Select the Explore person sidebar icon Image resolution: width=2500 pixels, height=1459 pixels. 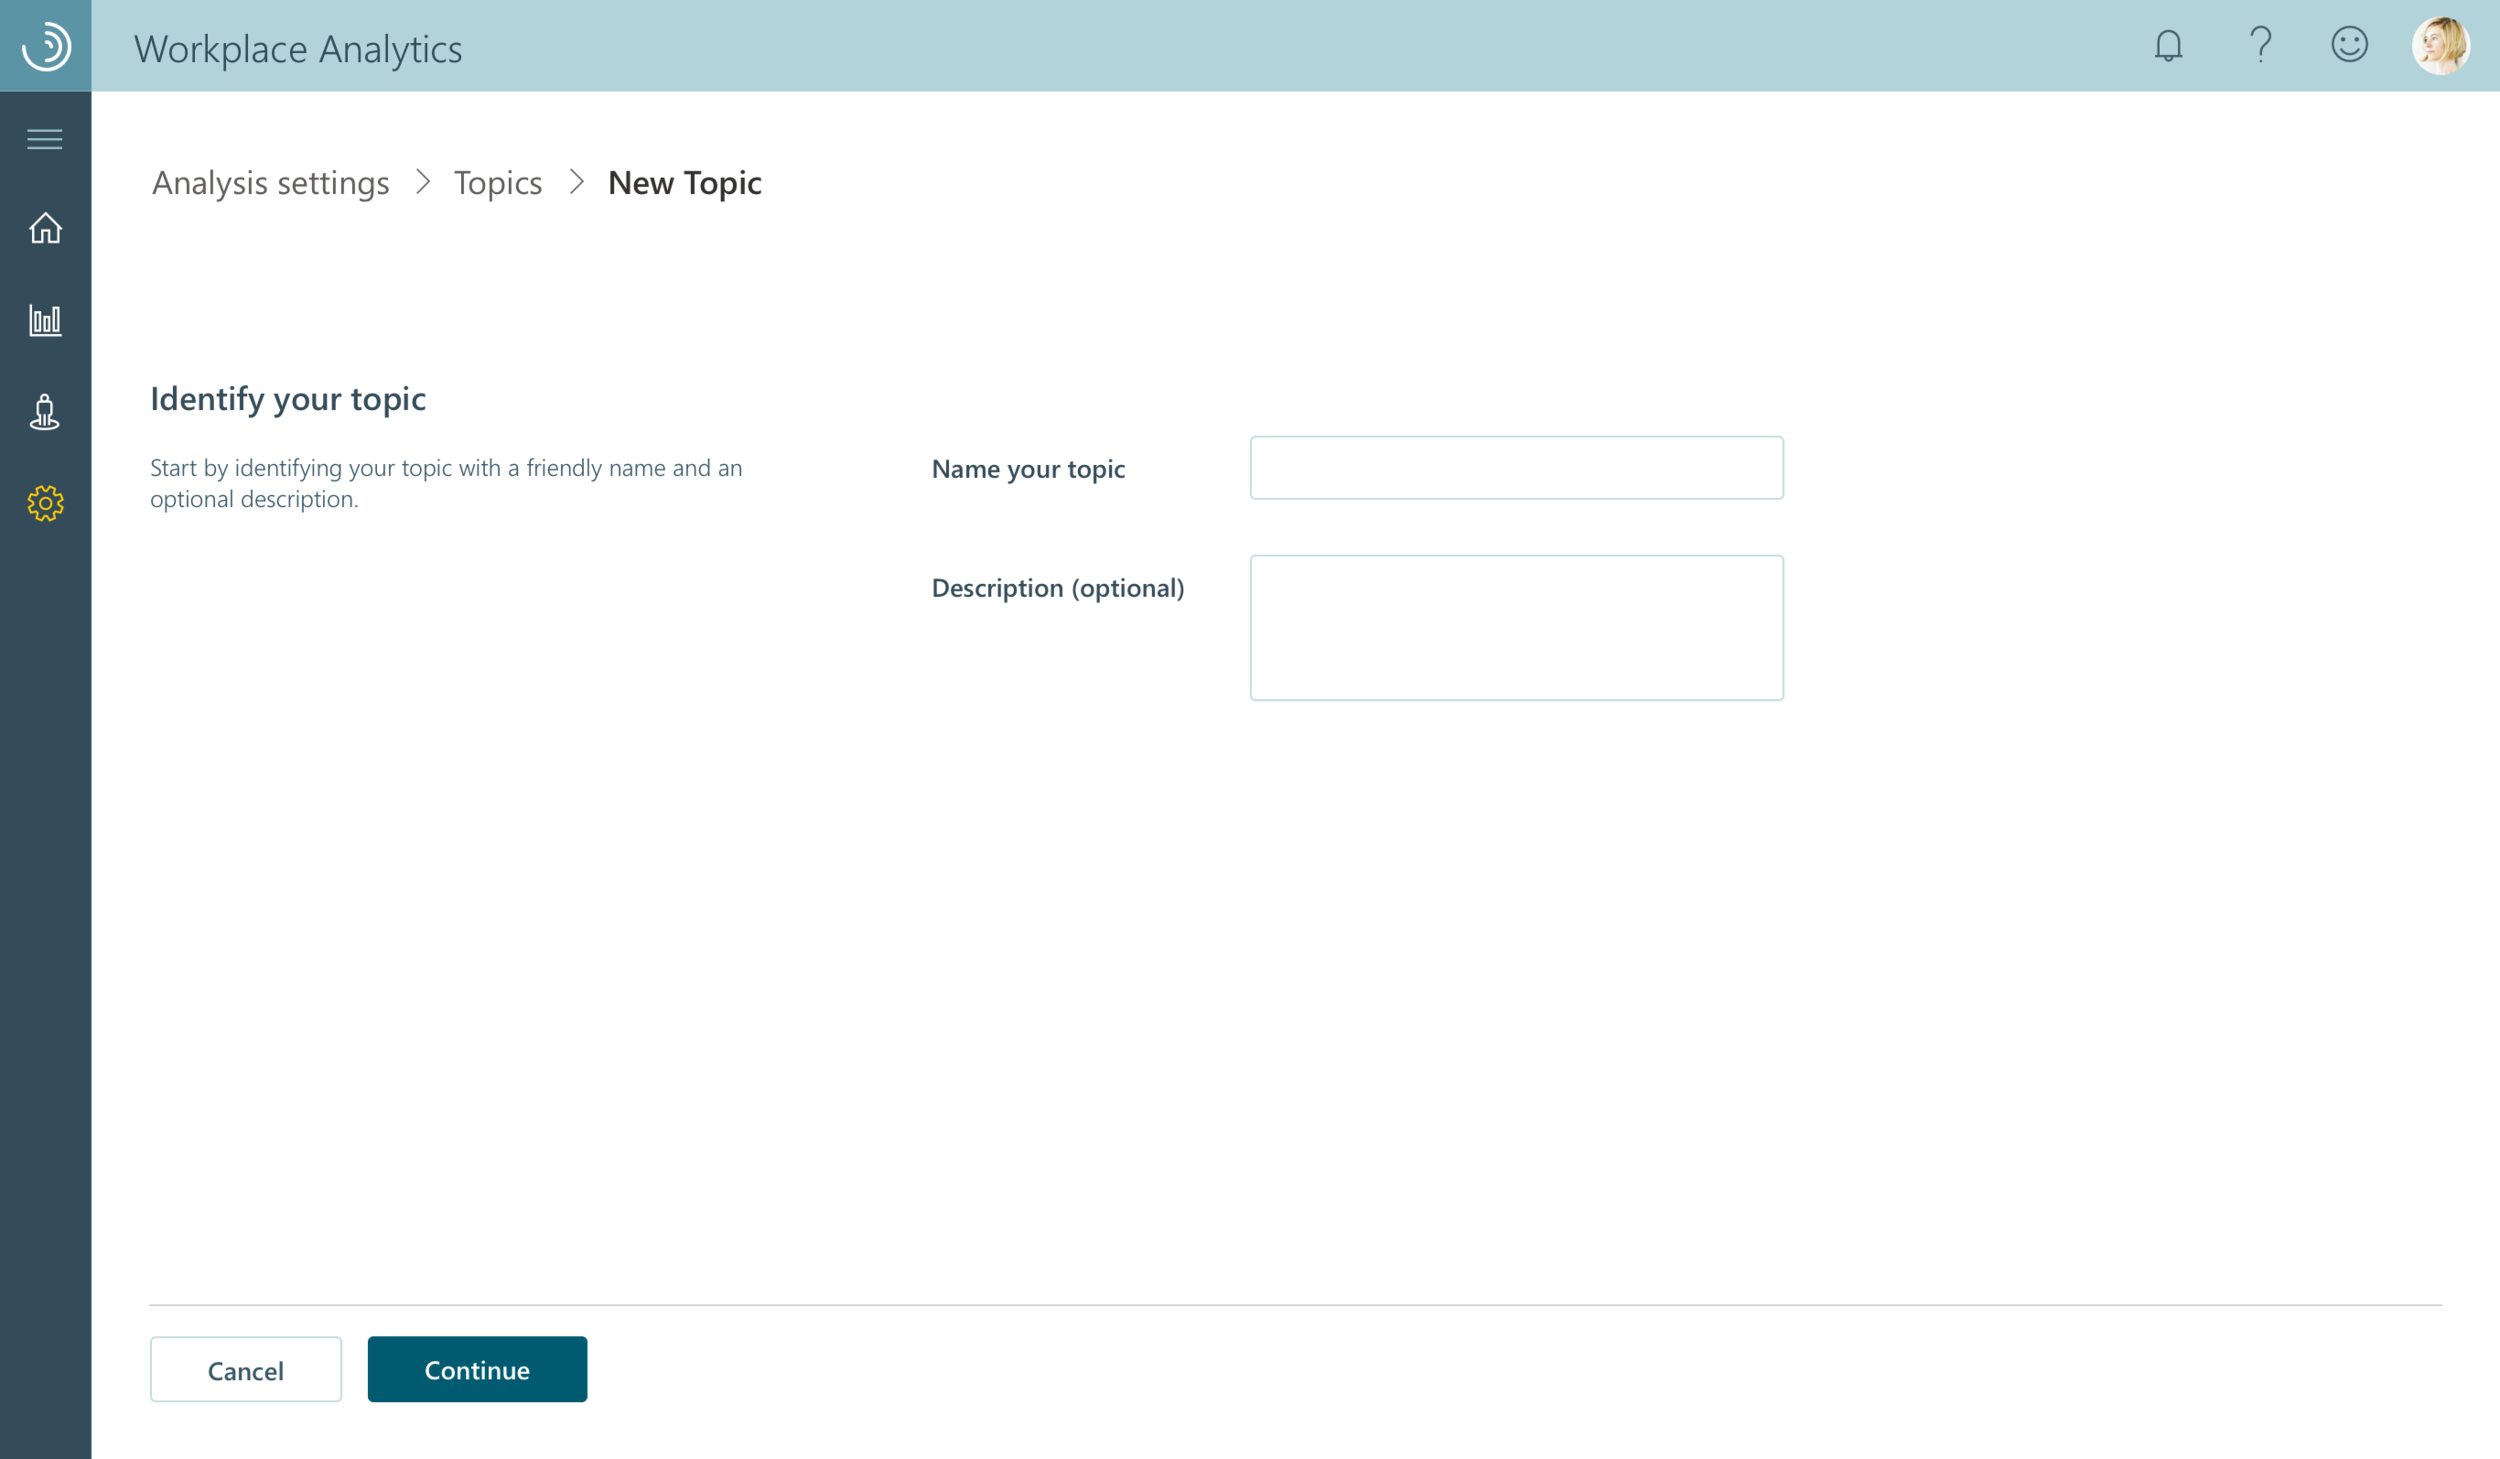point(45,413)
